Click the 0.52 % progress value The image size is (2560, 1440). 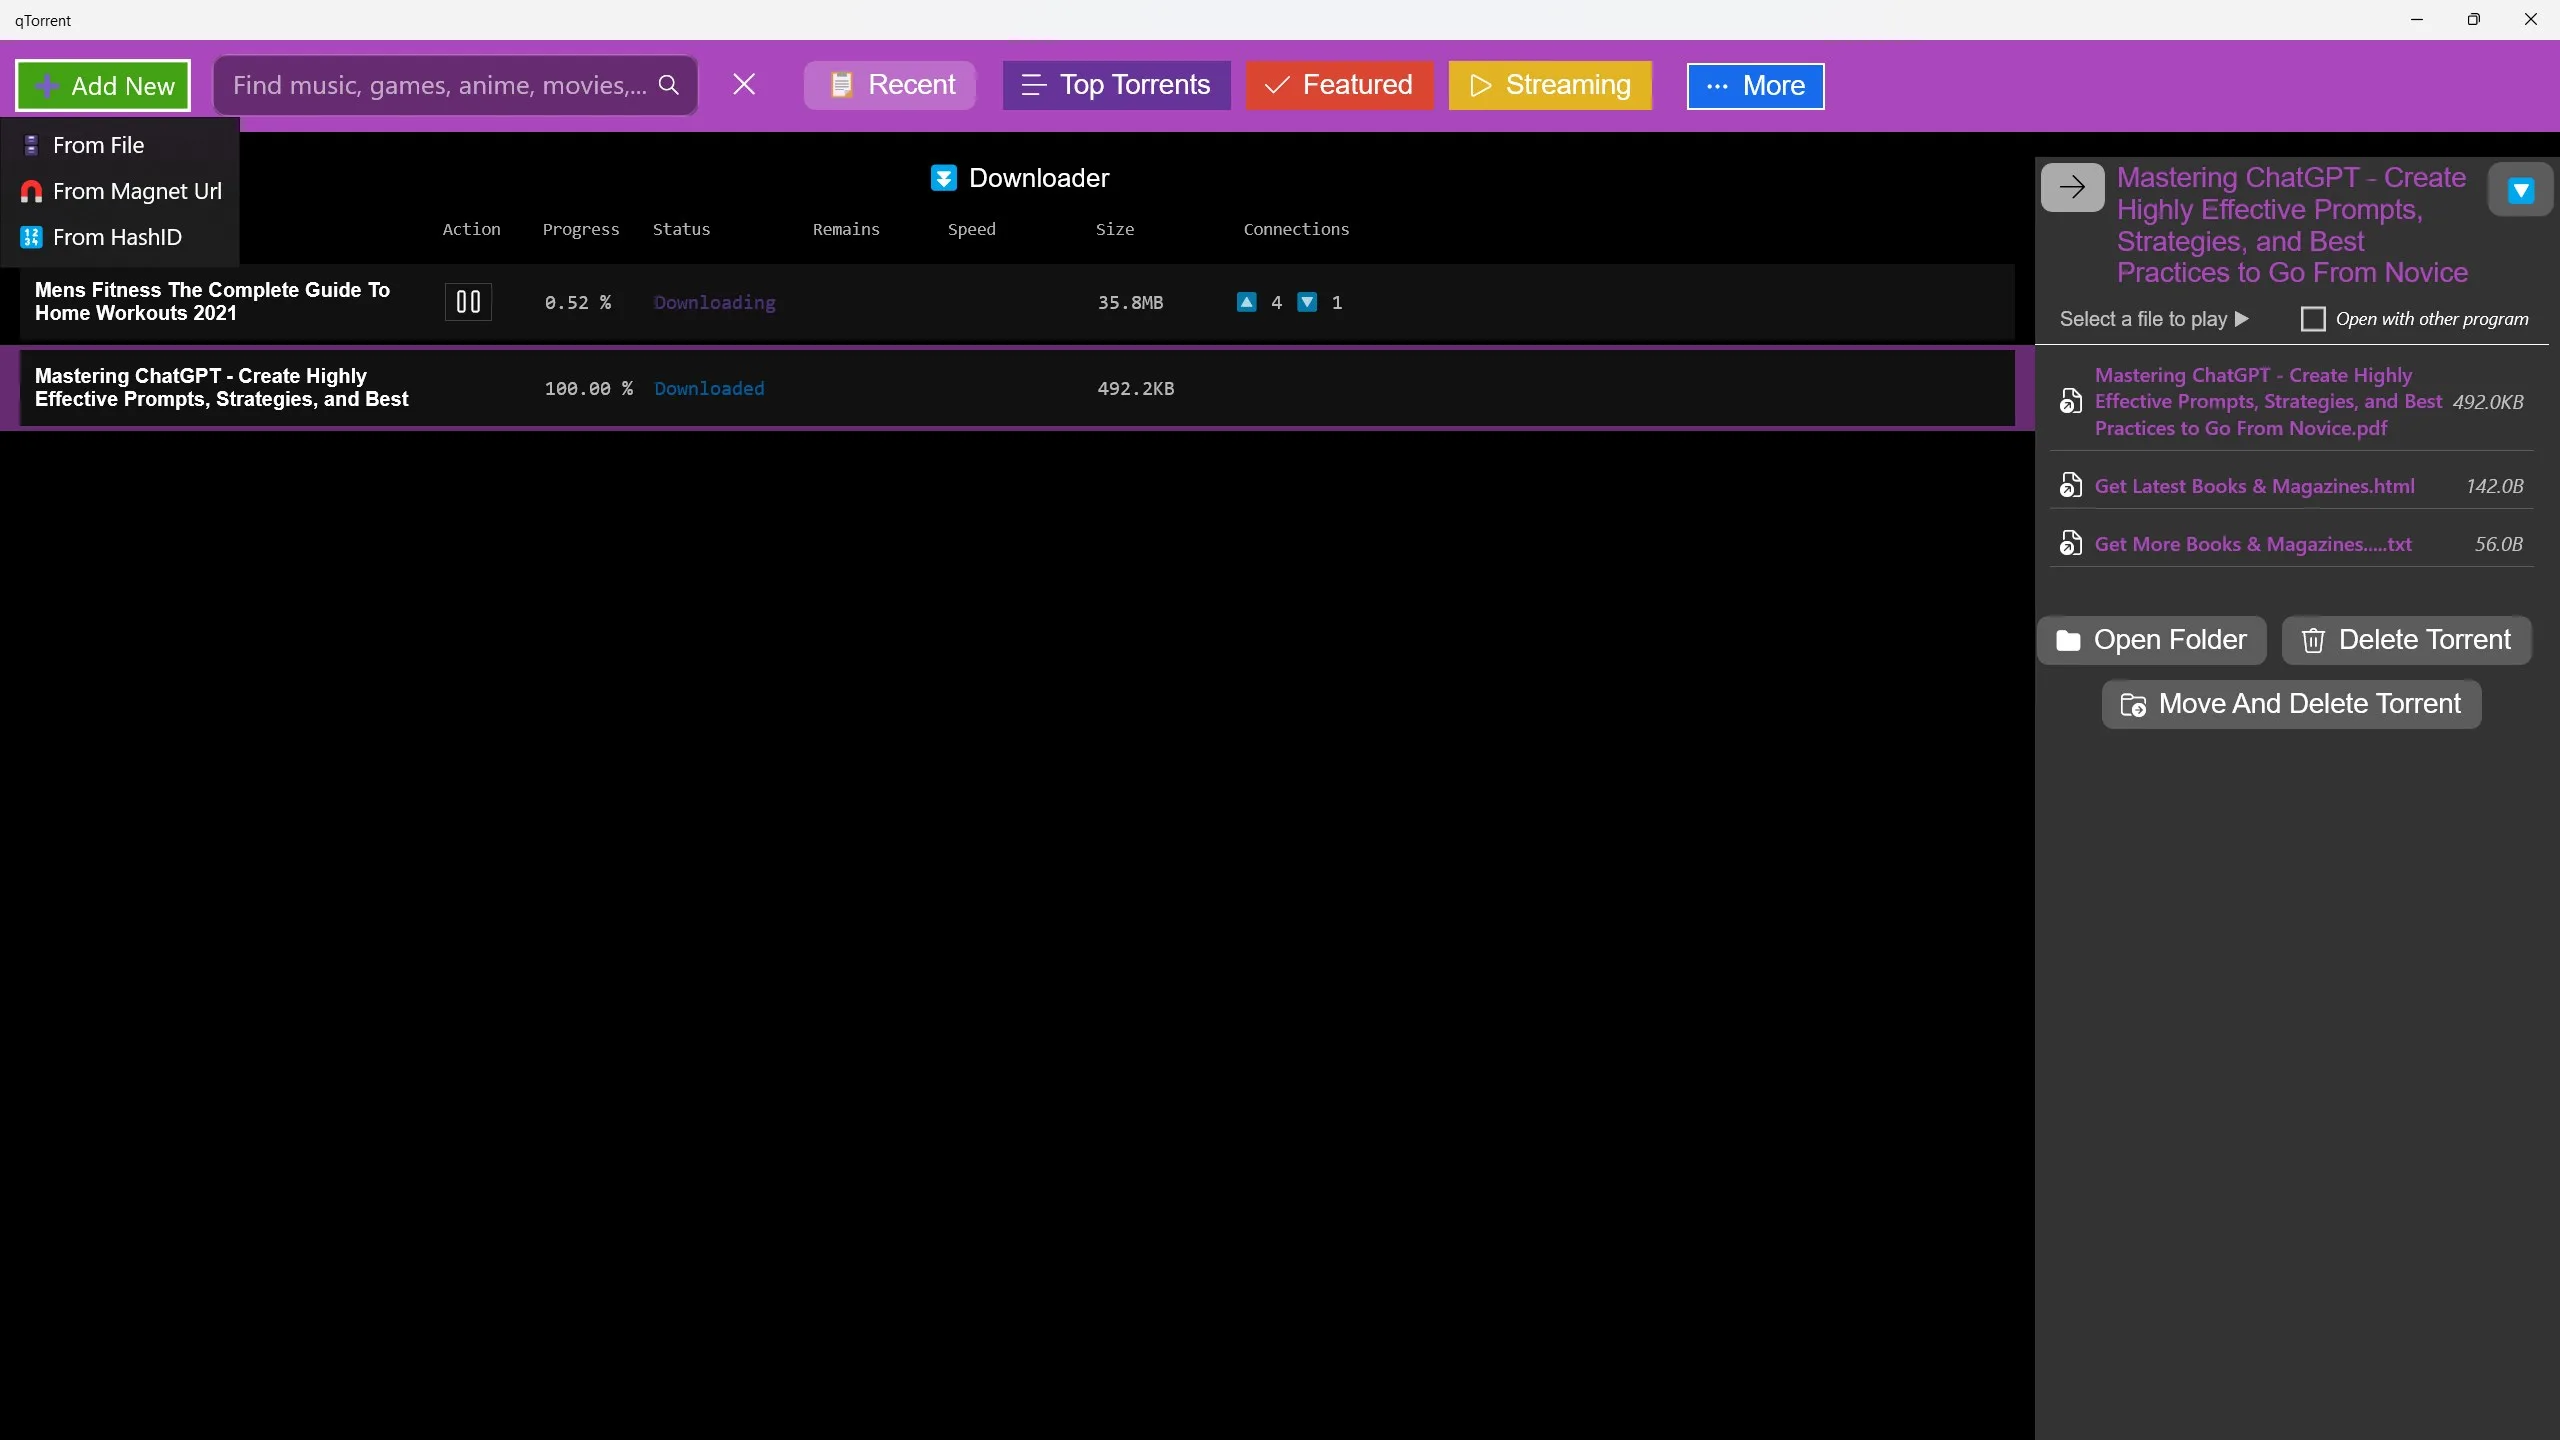(x=577, y=302)
